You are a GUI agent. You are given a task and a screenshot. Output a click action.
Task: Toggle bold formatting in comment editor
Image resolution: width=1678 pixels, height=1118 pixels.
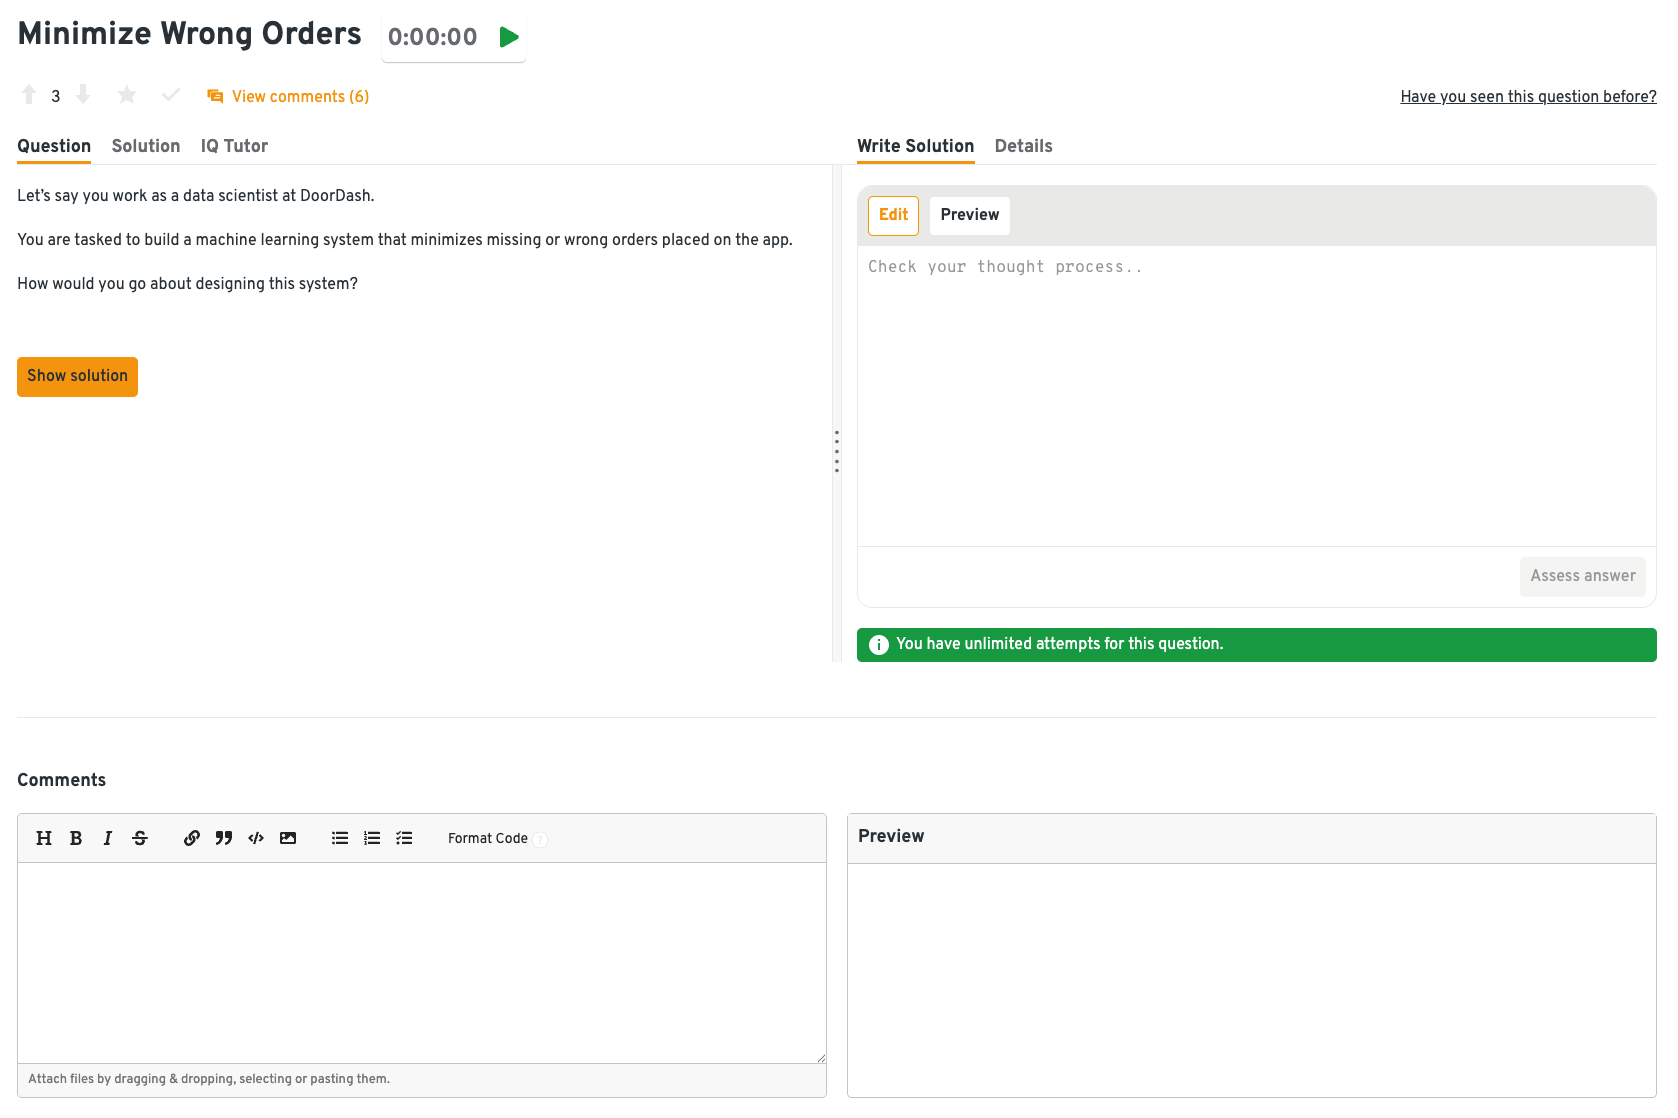76,838
